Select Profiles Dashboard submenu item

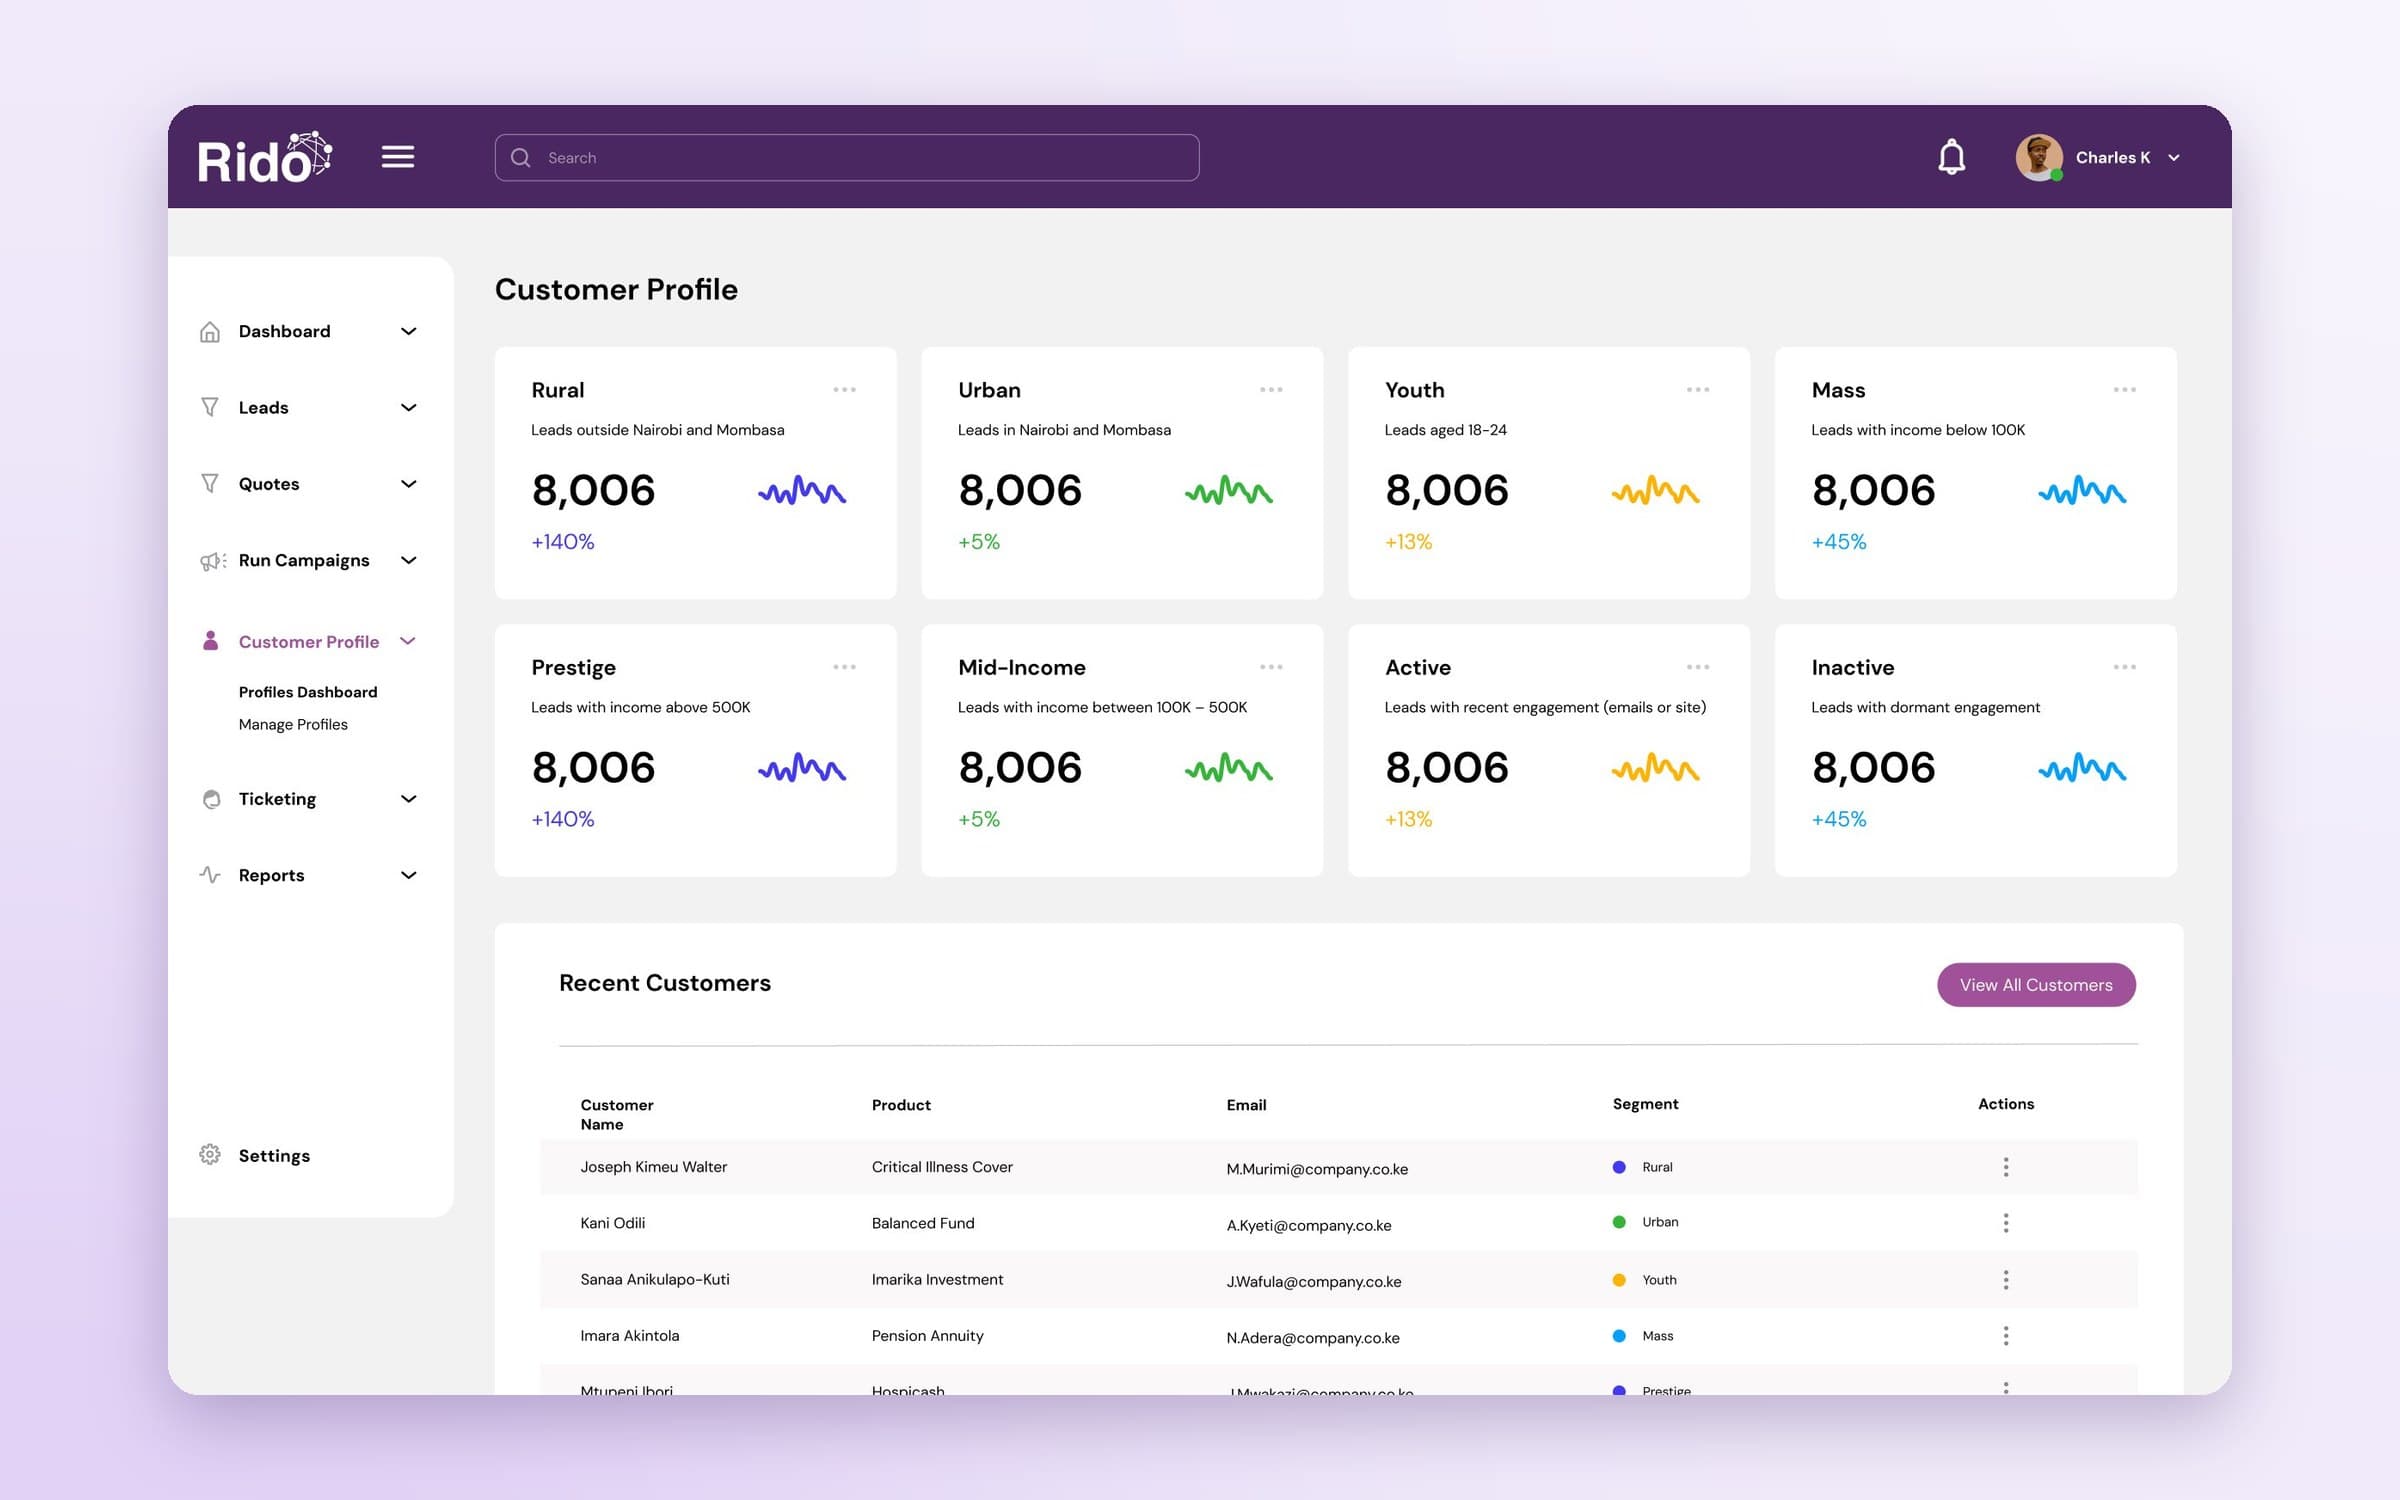coord(308,692)
